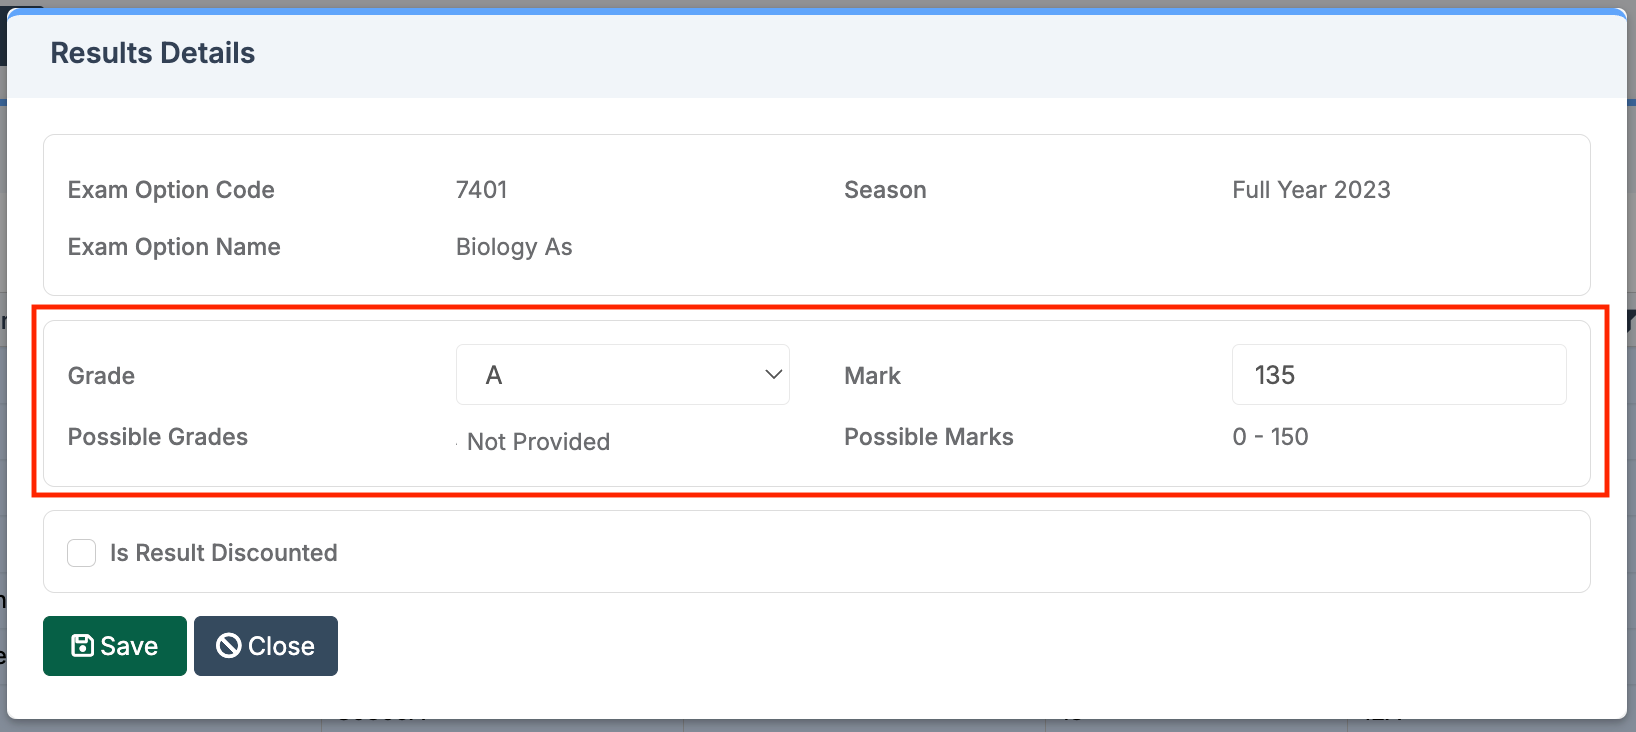The image size is (1636, 732).
Task: Click the Possible Grades label
Action: [158, 437]
